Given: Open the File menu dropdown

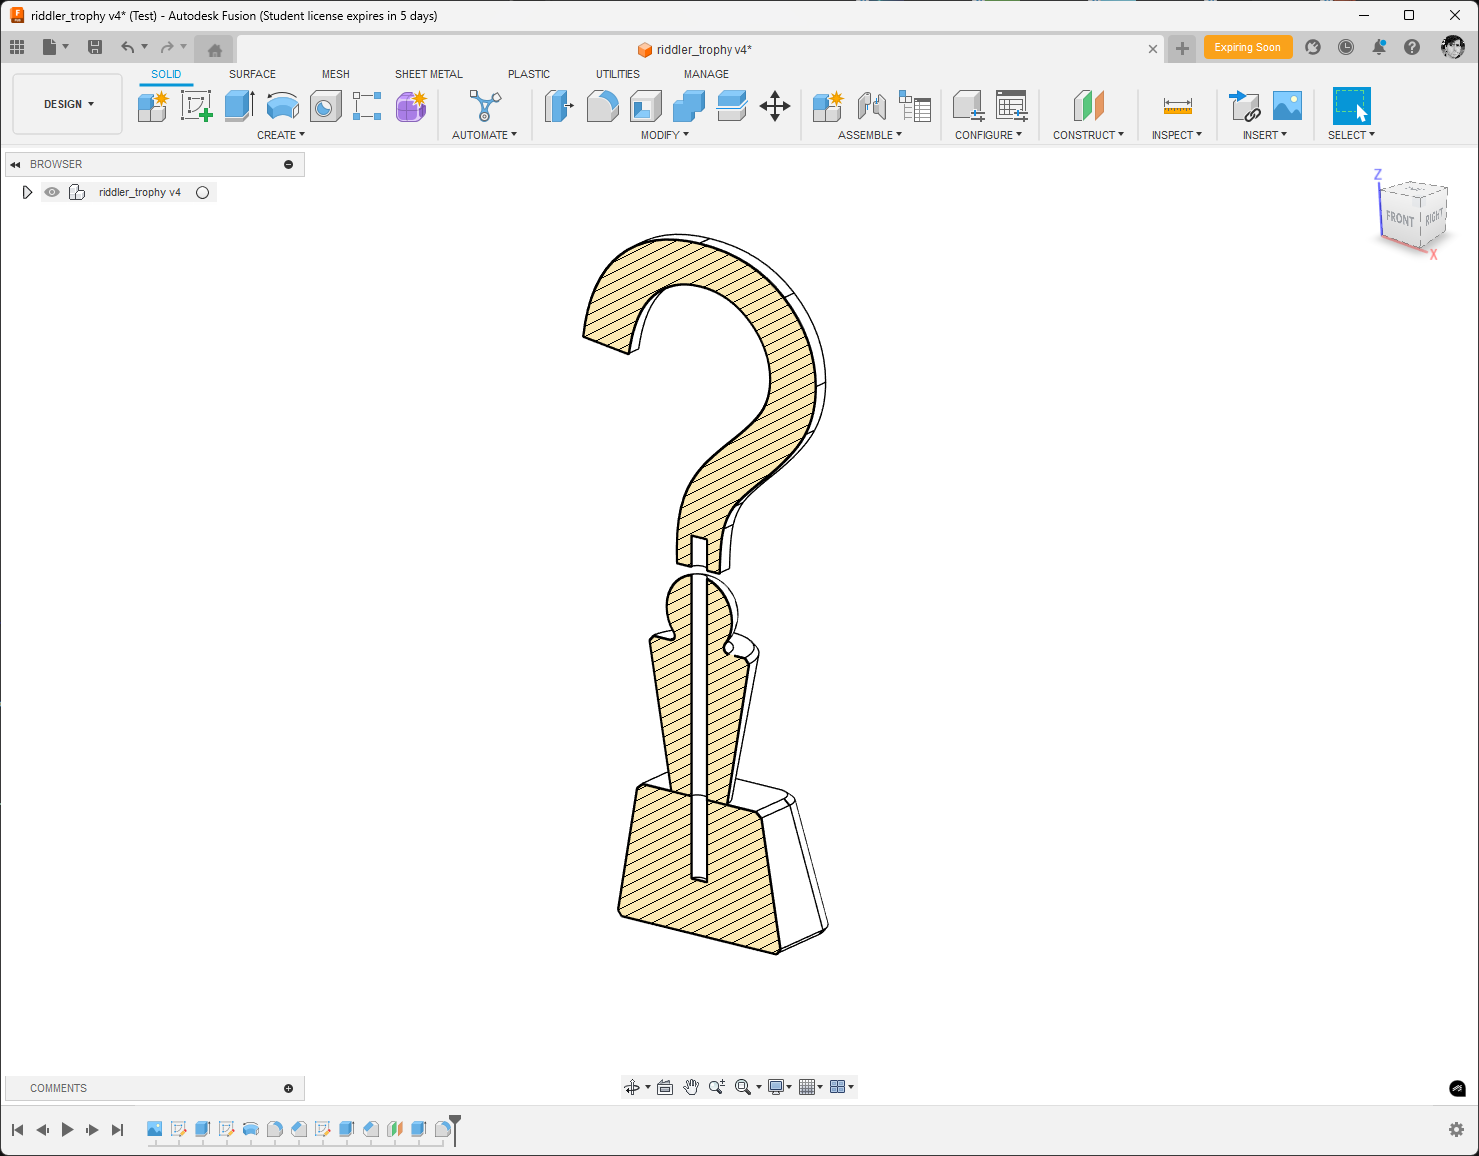Looking at the screenshot, I should point(55,47).
